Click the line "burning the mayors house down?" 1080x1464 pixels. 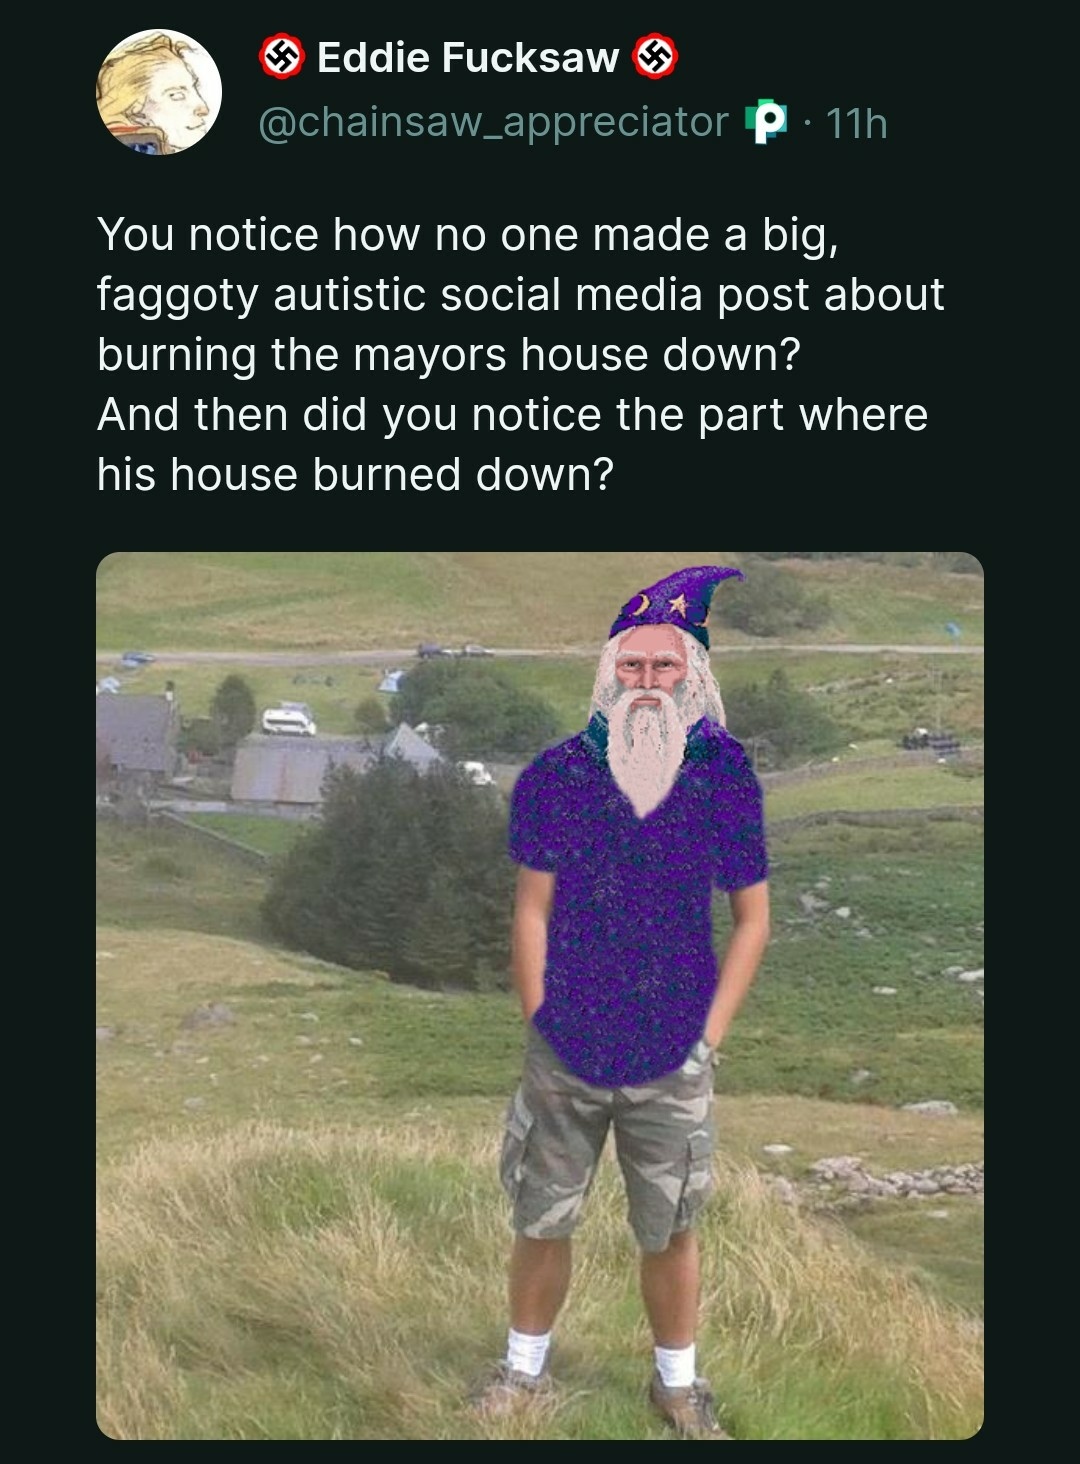(449, 355)
